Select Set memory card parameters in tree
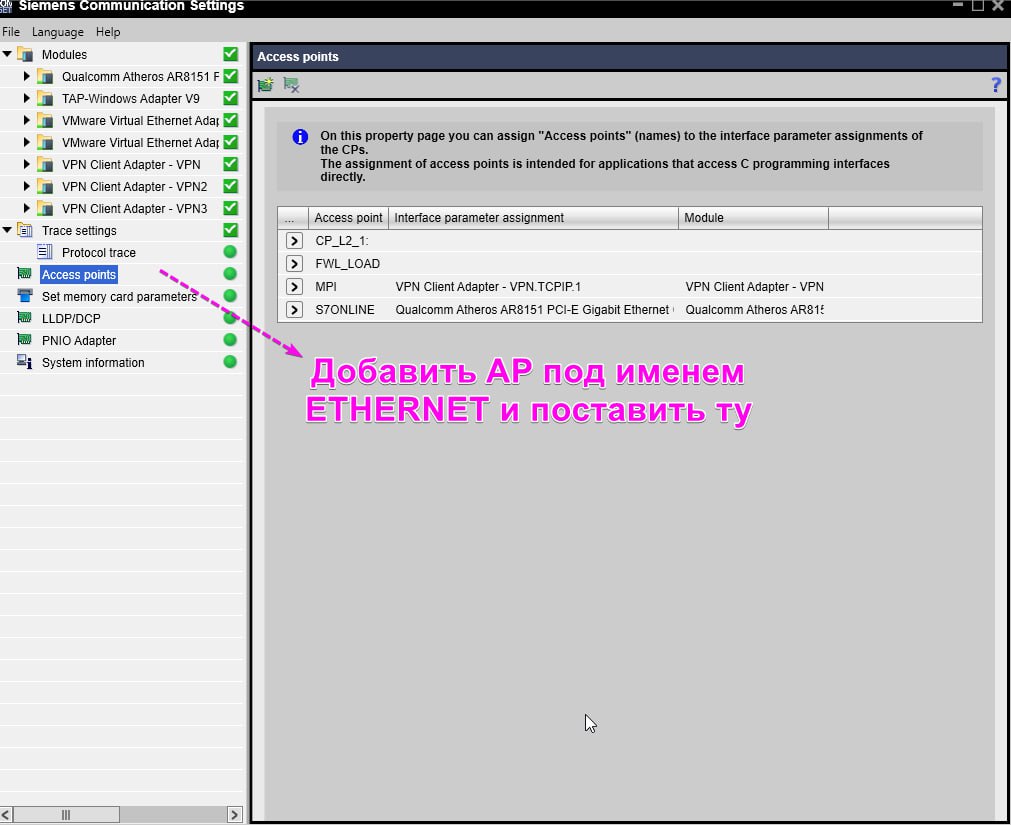The height and width of the screenshot is (825, 1011). 119,296
